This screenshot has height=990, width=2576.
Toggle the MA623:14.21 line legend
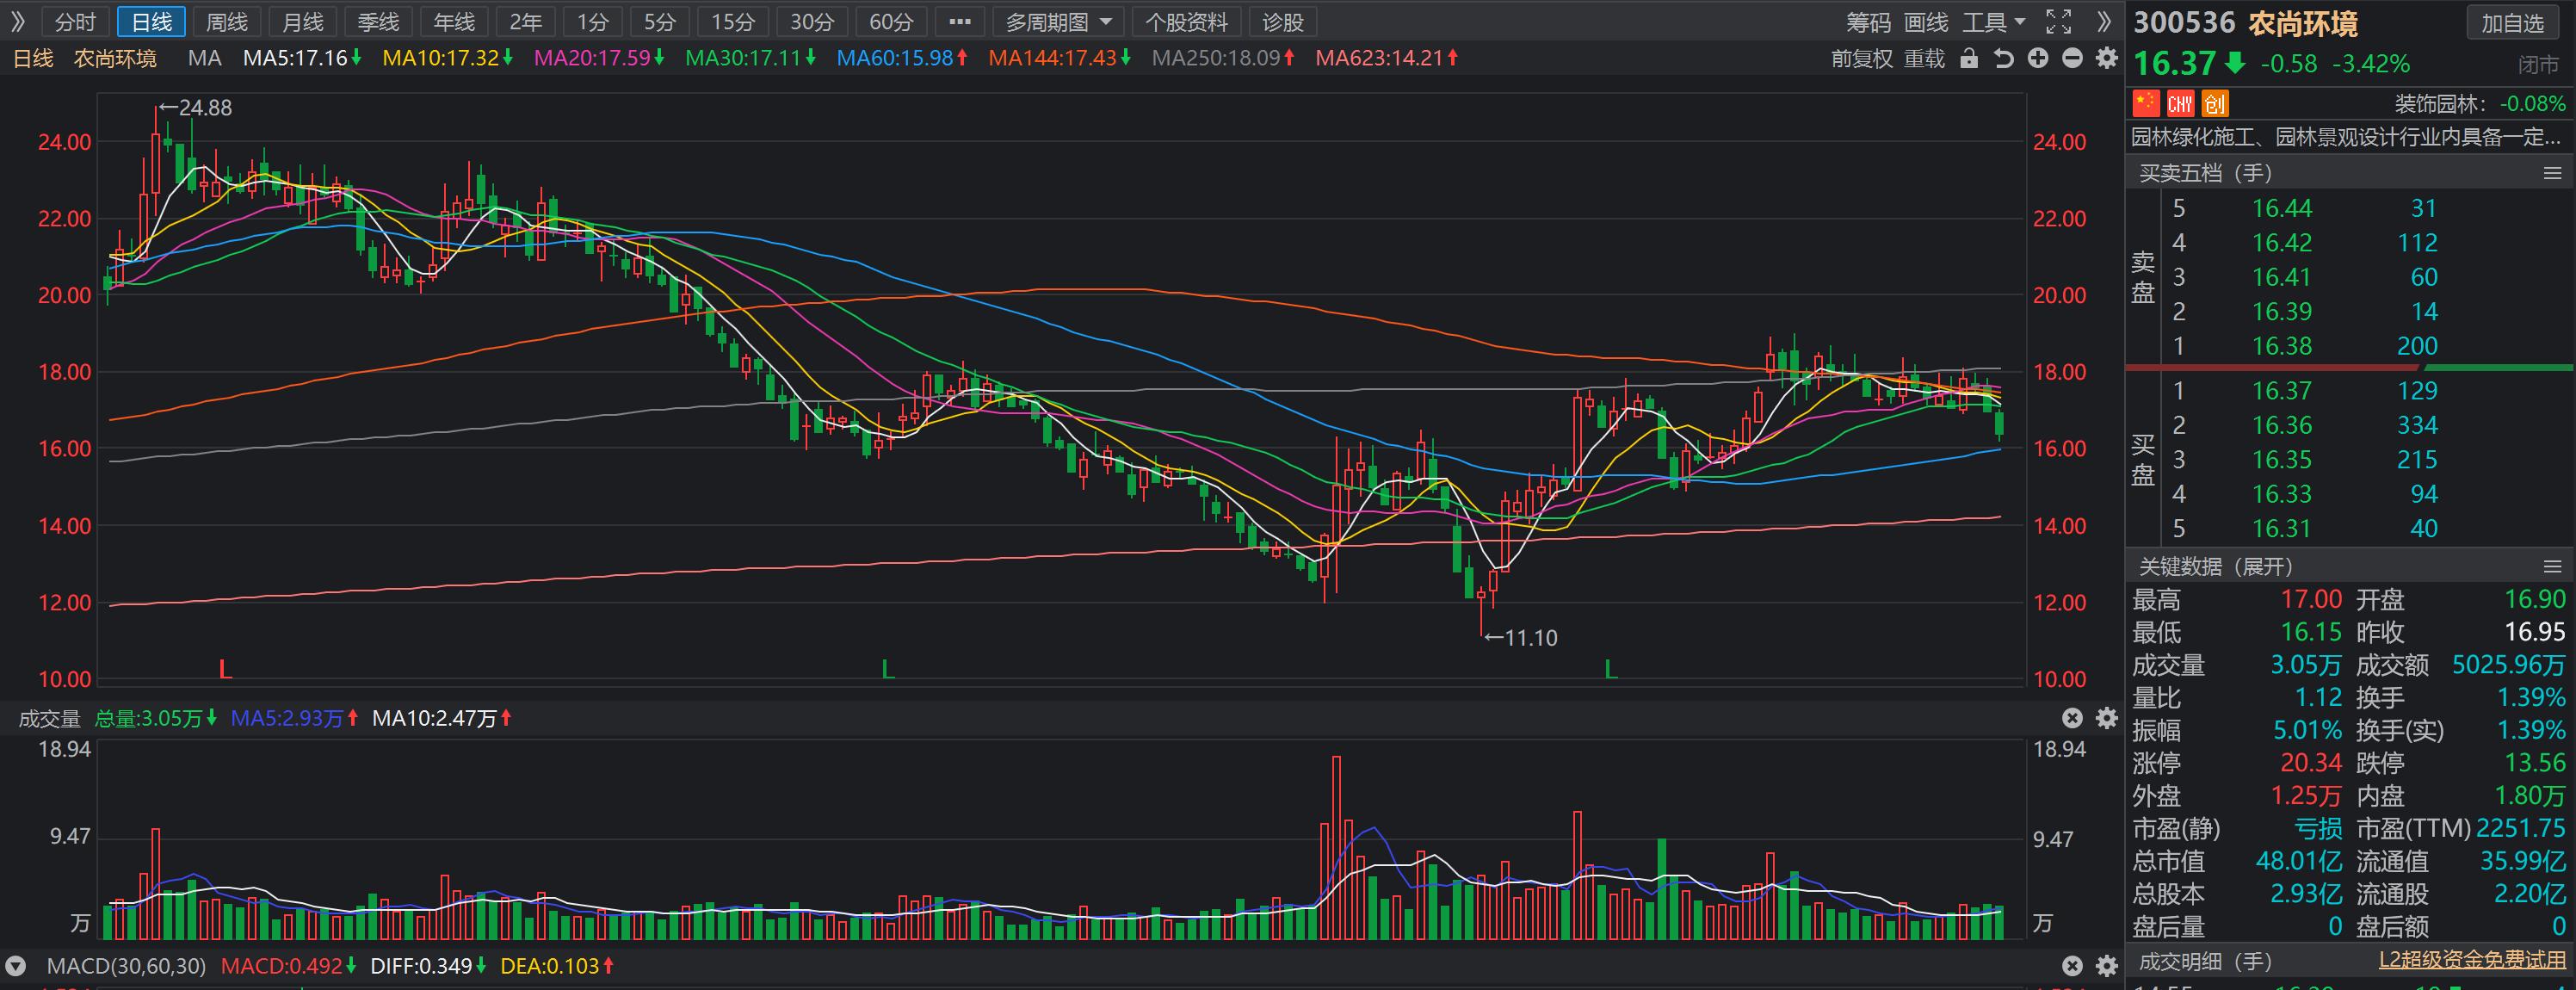(x=1387, y=58)
